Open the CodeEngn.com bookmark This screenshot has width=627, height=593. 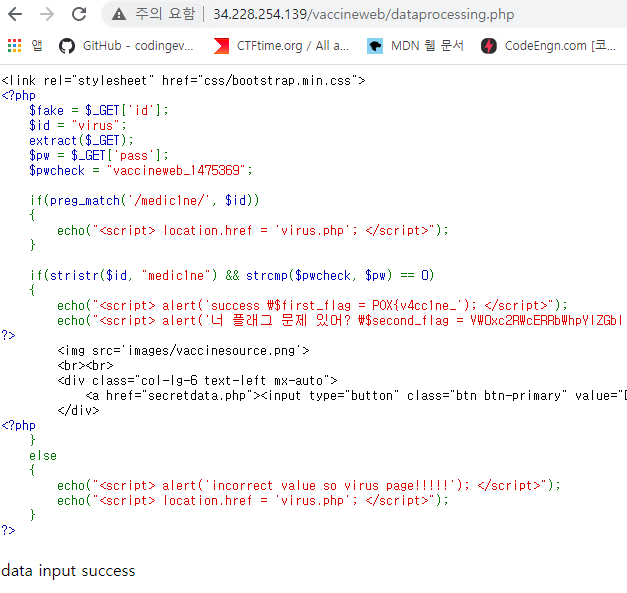(548, 46)
